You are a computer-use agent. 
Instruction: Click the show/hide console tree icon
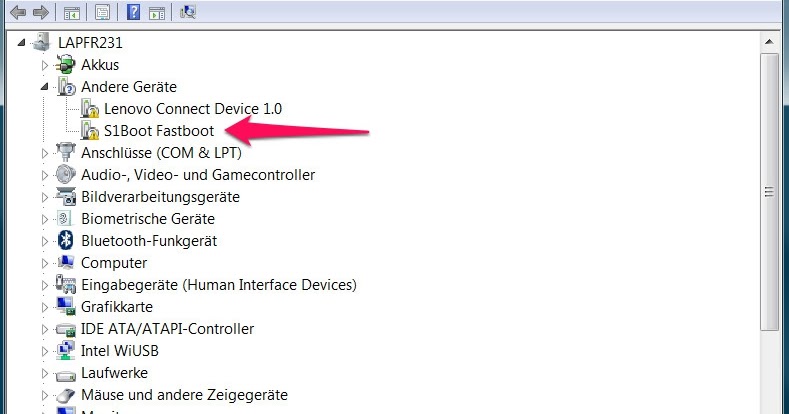[x=72, y=13]
